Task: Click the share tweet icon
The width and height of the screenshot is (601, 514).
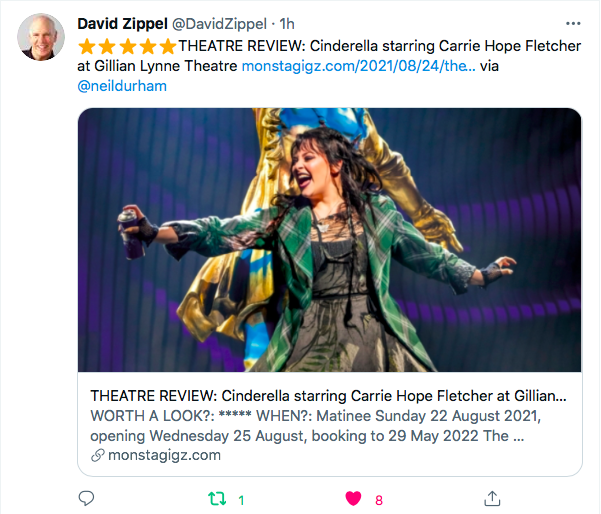Action: pos(491,498)
